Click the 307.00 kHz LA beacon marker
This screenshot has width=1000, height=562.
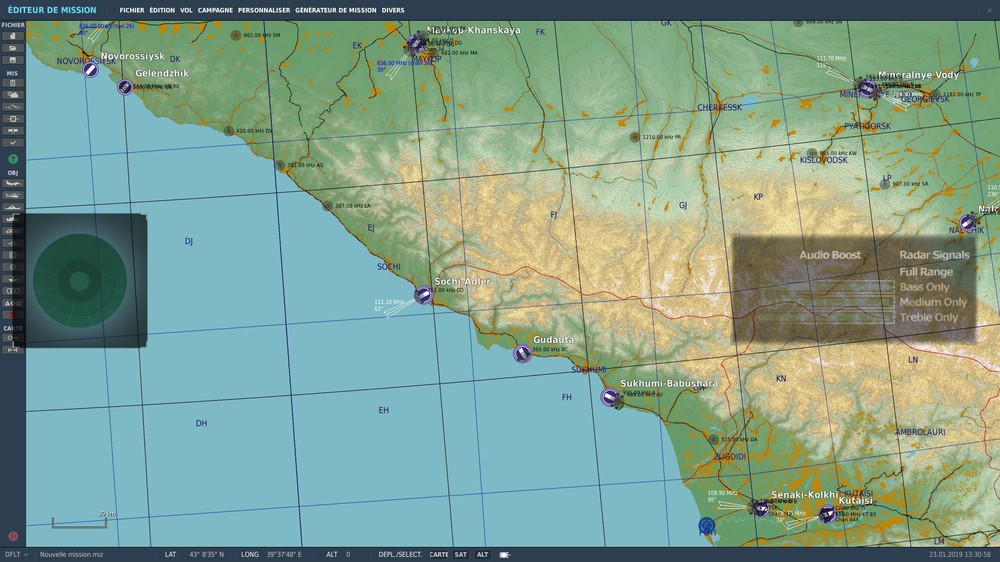[327, 206]
